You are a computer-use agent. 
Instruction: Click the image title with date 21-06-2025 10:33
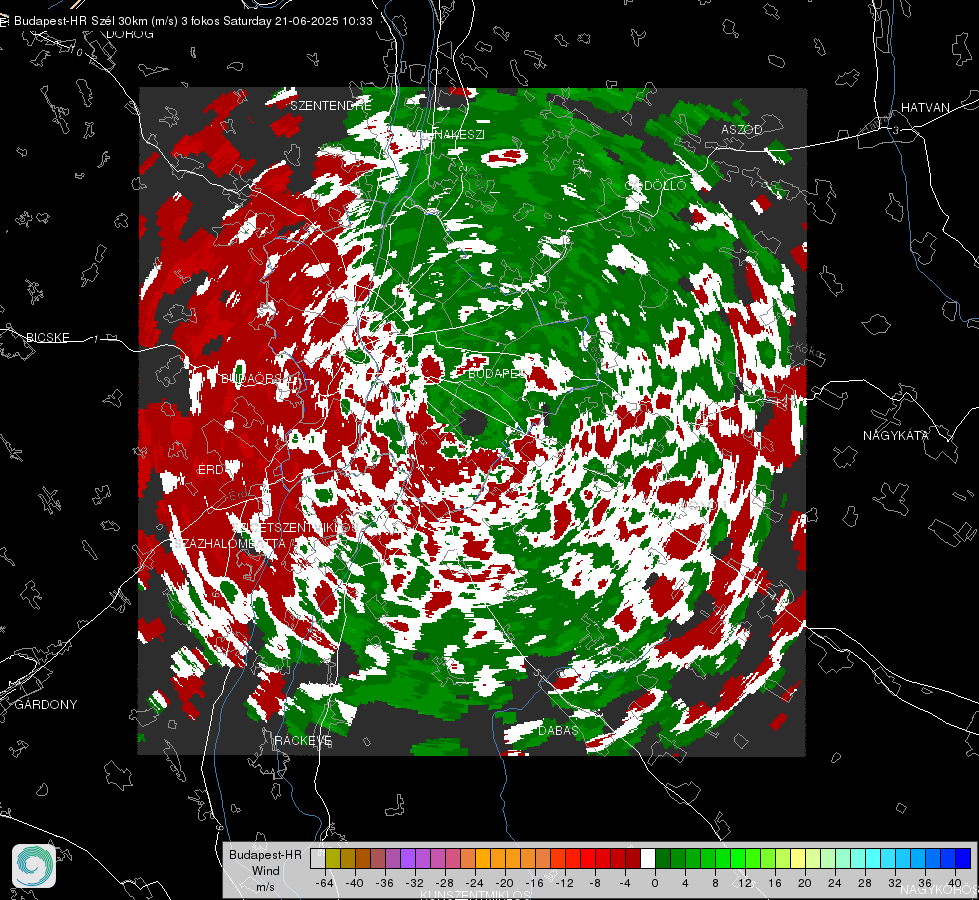pos(193,21)
